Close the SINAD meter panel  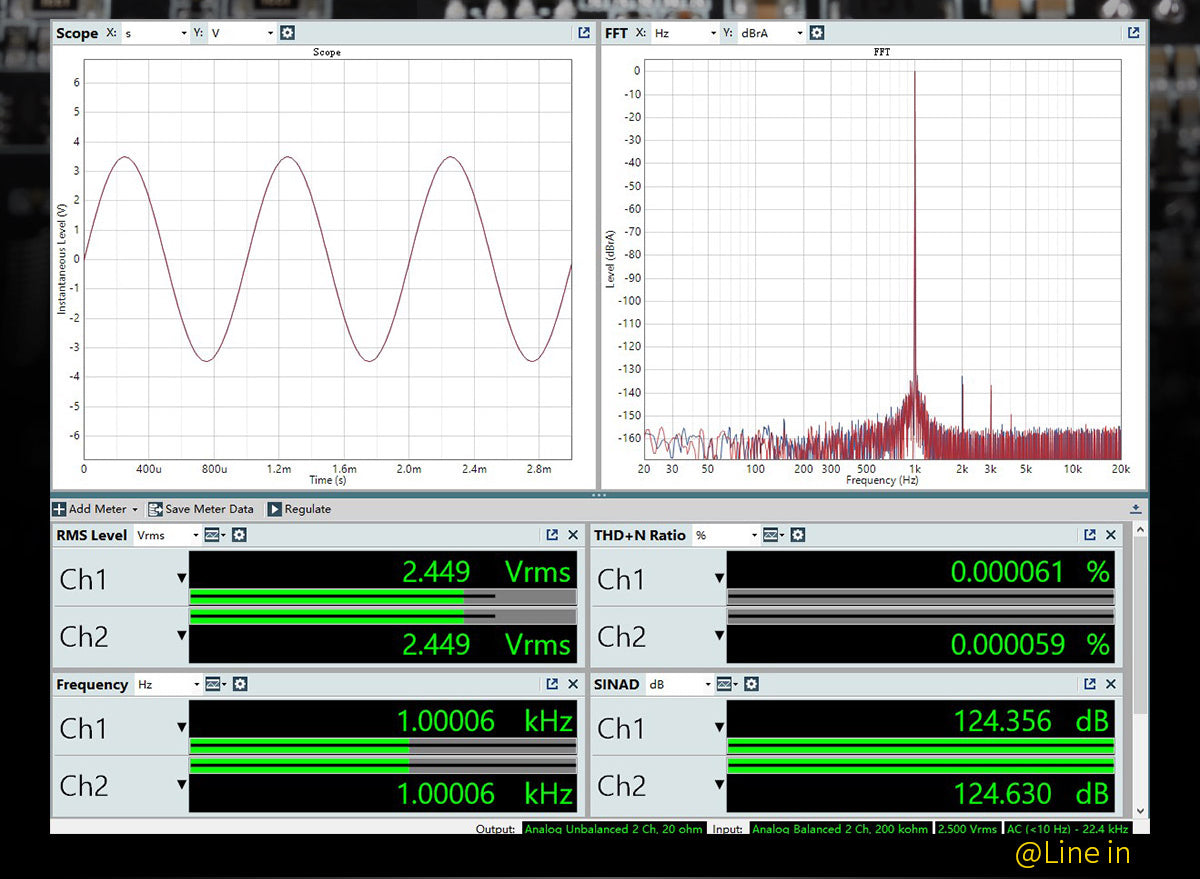(1111, 684)
